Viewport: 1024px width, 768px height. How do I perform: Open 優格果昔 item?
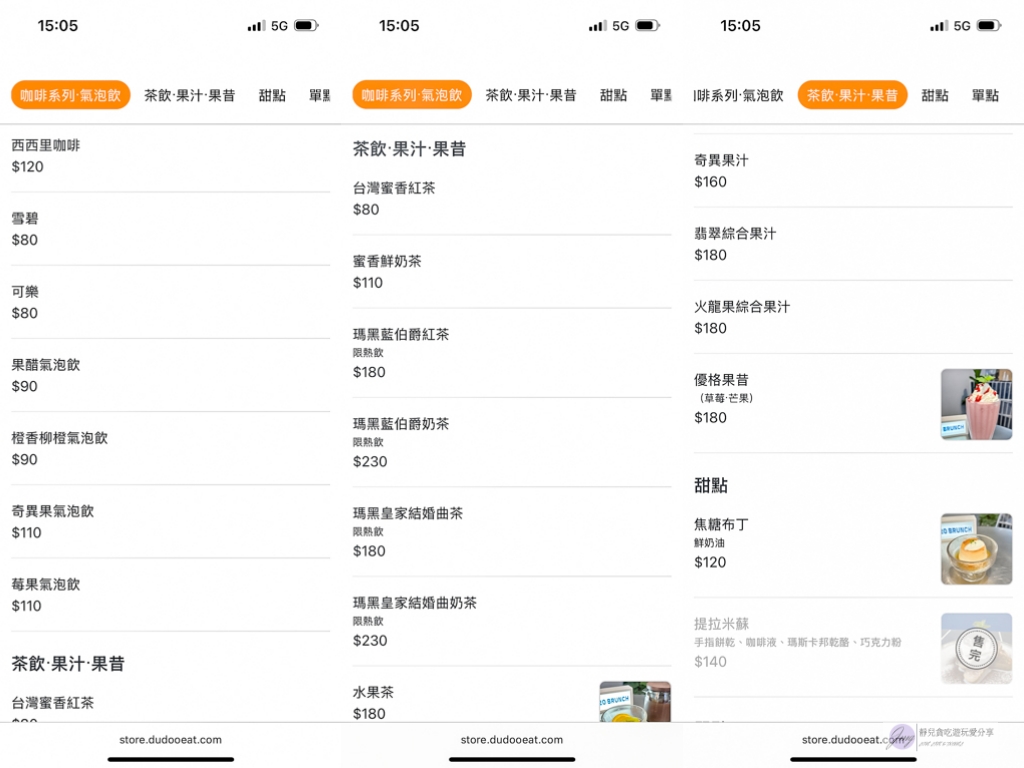pyautogui.click(x=853, y=404)
